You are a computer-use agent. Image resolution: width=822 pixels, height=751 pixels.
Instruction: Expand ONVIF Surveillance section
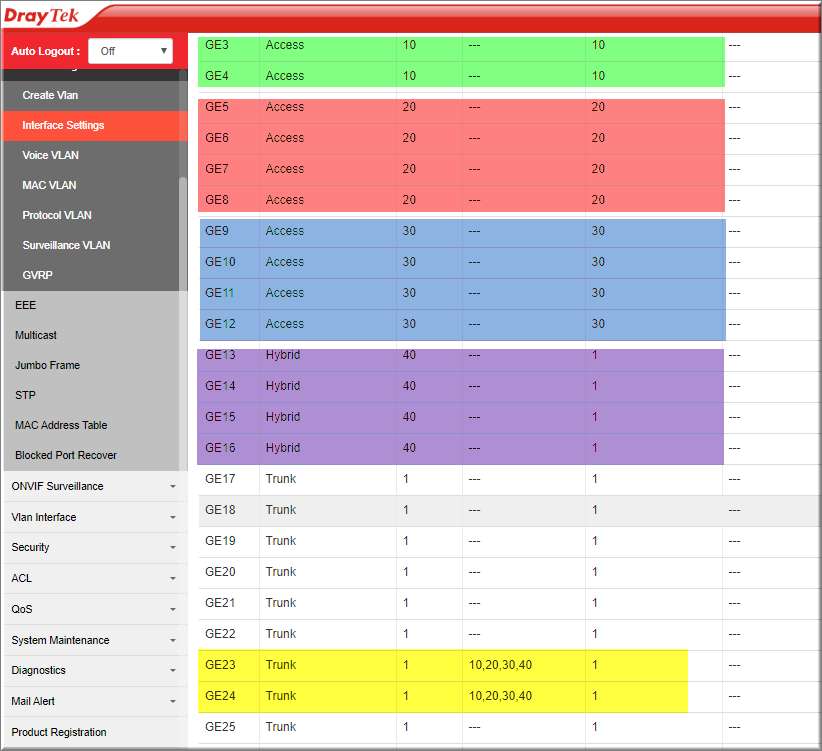(x=94, y=486)
